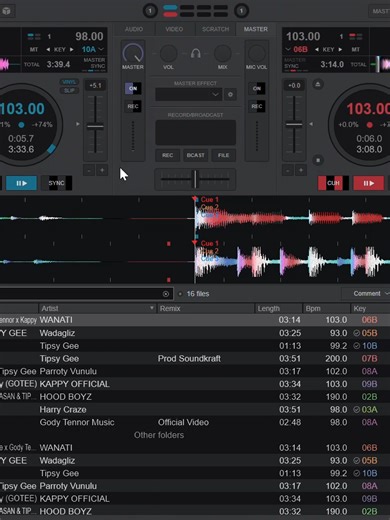
Task: Click the left deck pitch plus button
Action: click(102, 170)
